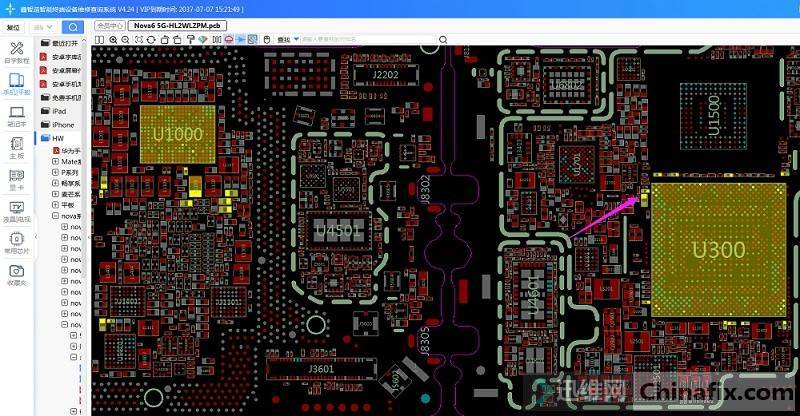Expand the Mate series tree node
The width and height of the screenshot is (800, 416).
point(55,160)
